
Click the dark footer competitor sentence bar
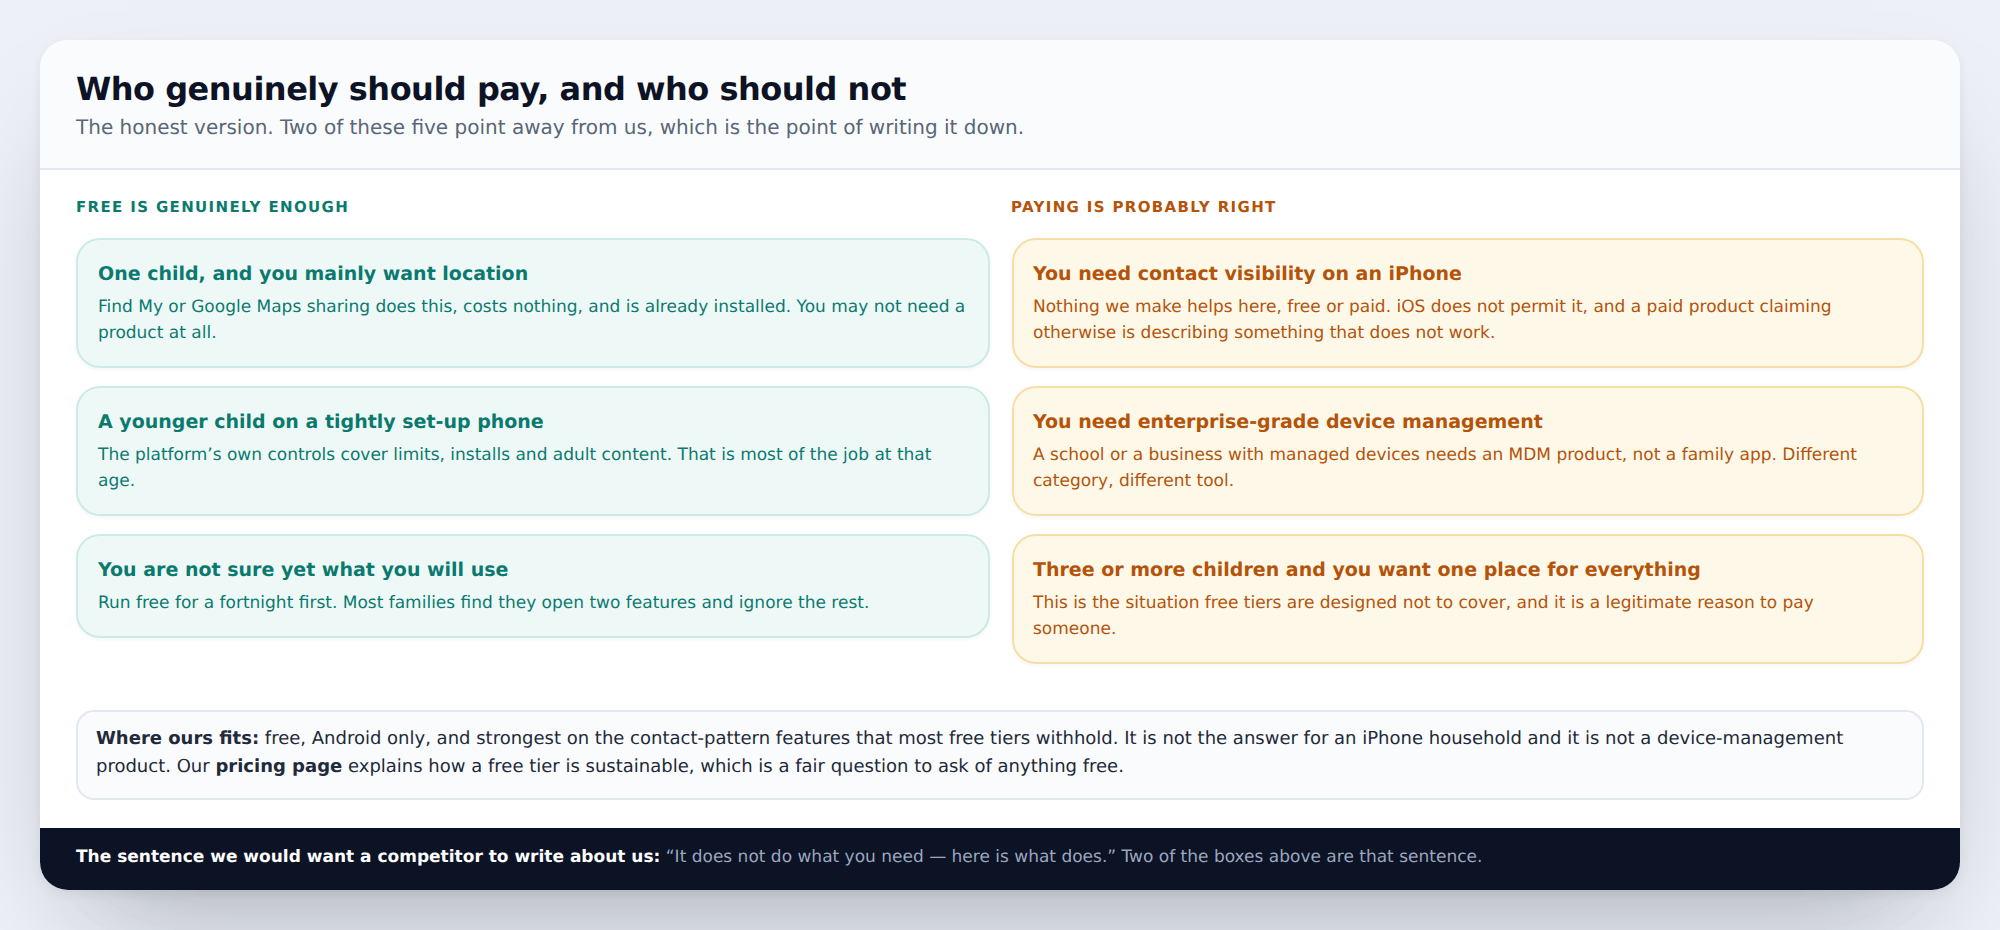[x=1000, y=858]
